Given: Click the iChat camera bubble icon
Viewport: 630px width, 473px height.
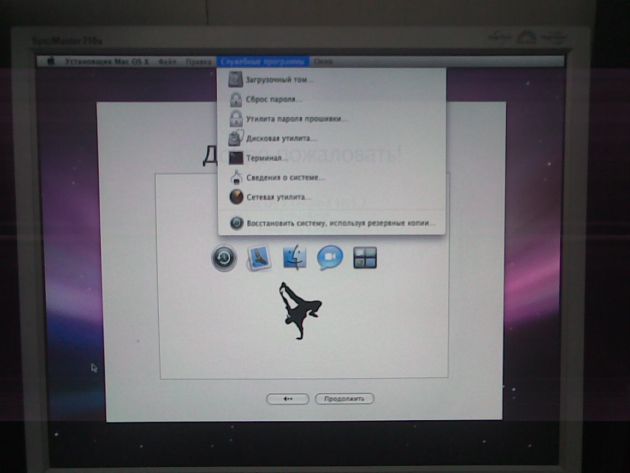Looking at the screenshot, I should pyautogui.click(x=330, y=258).
